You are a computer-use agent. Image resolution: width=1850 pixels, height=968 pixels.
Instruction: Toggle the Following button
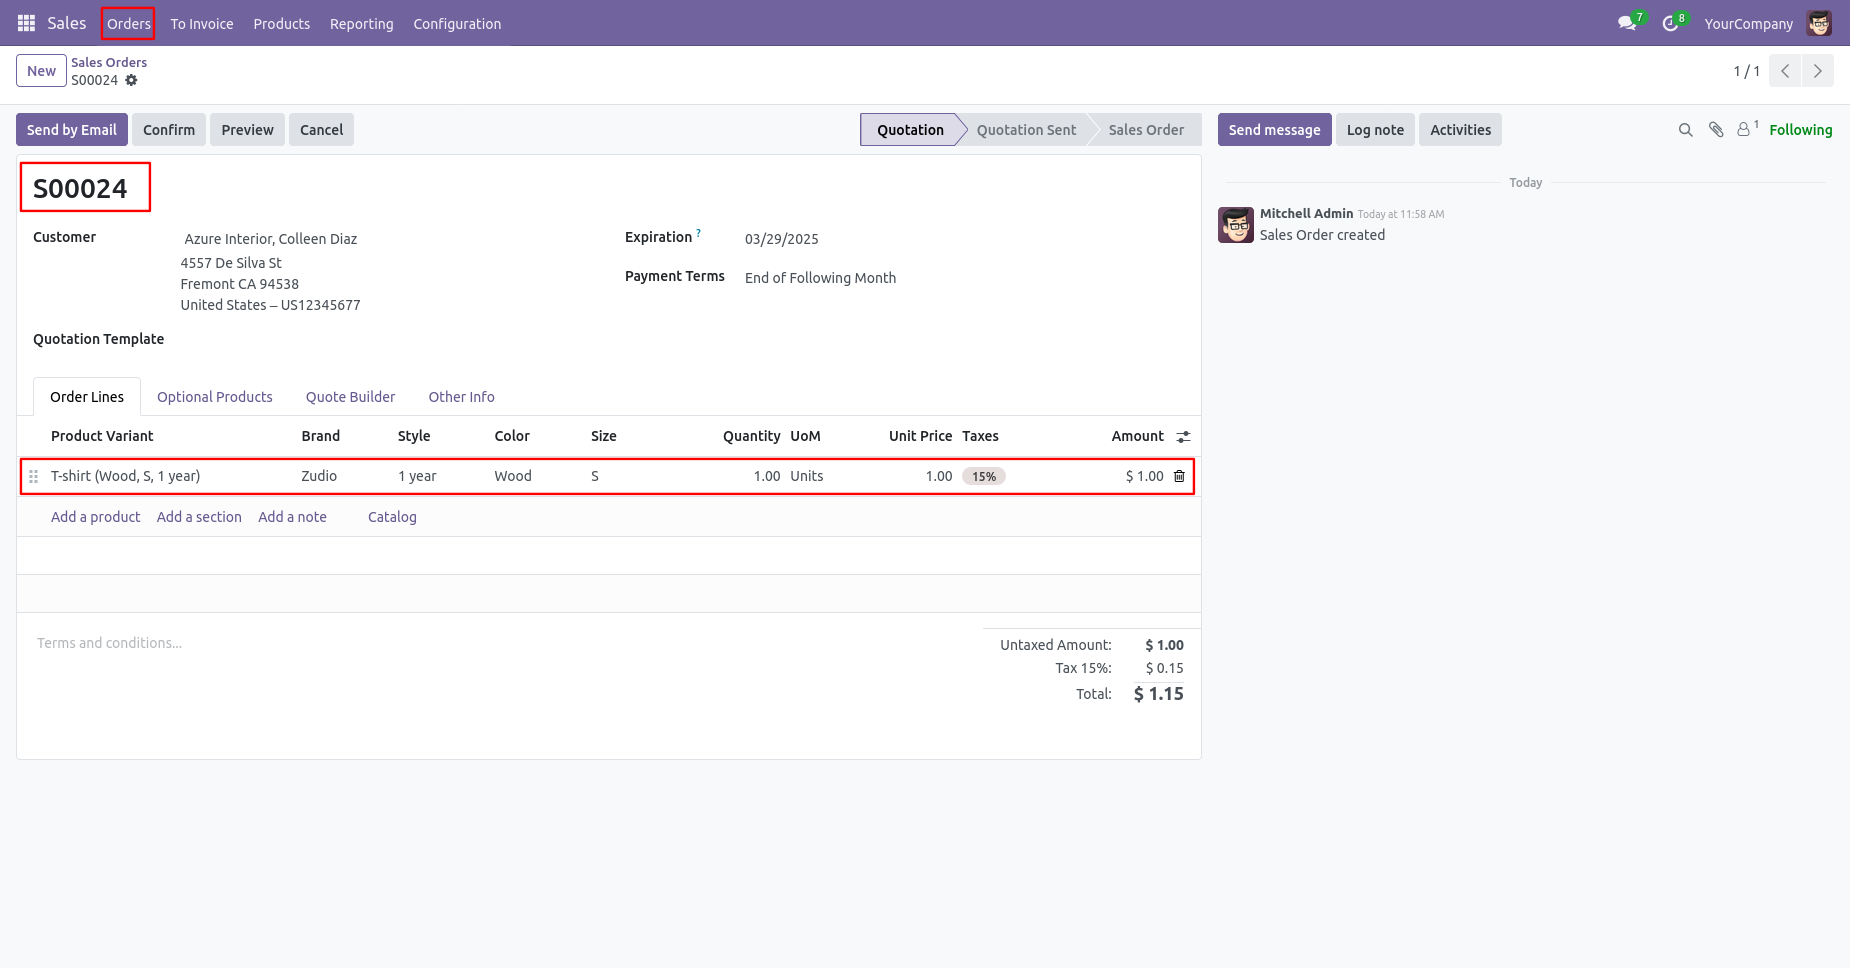pos(1800,130)
